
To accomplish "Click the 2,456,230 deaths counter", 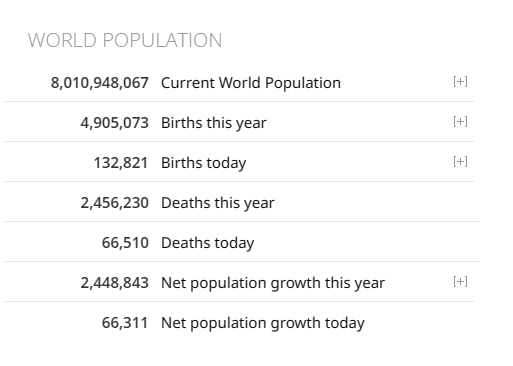I will [x=115, y=203].
